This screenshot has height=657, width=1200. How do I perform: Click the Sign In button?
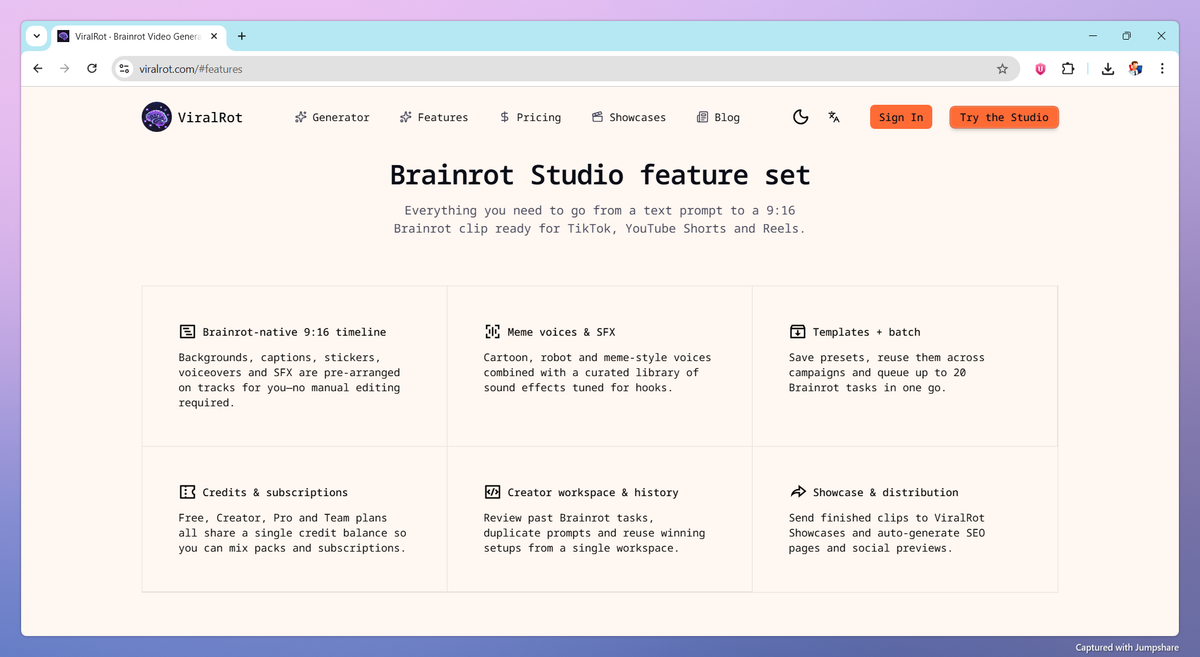(901, 117)
